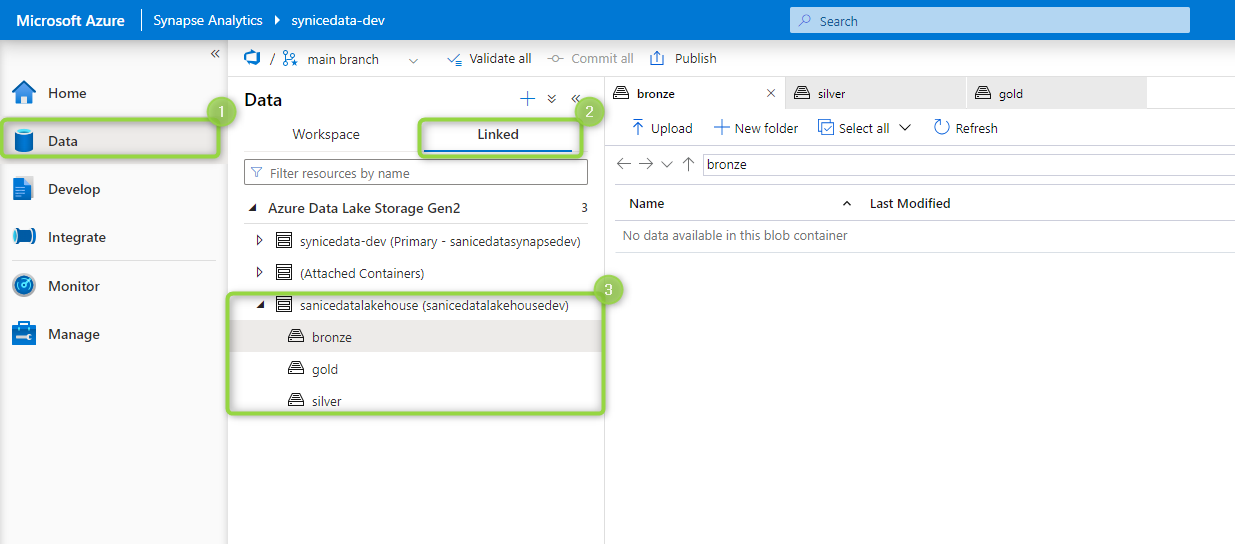1235x544 pixels.
Task: Click Synapse Analytics breadcrumb
Action: (x=208, y=21)
